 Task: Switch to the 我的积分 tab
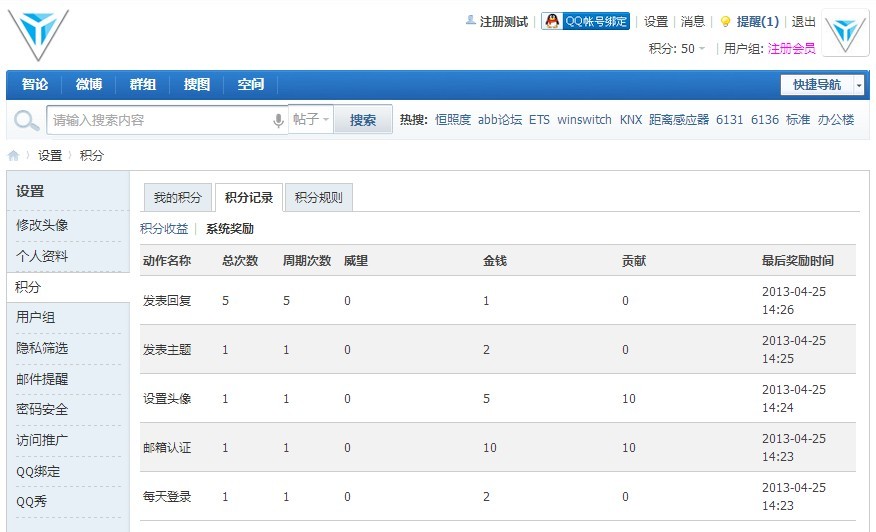pos(177,198)
